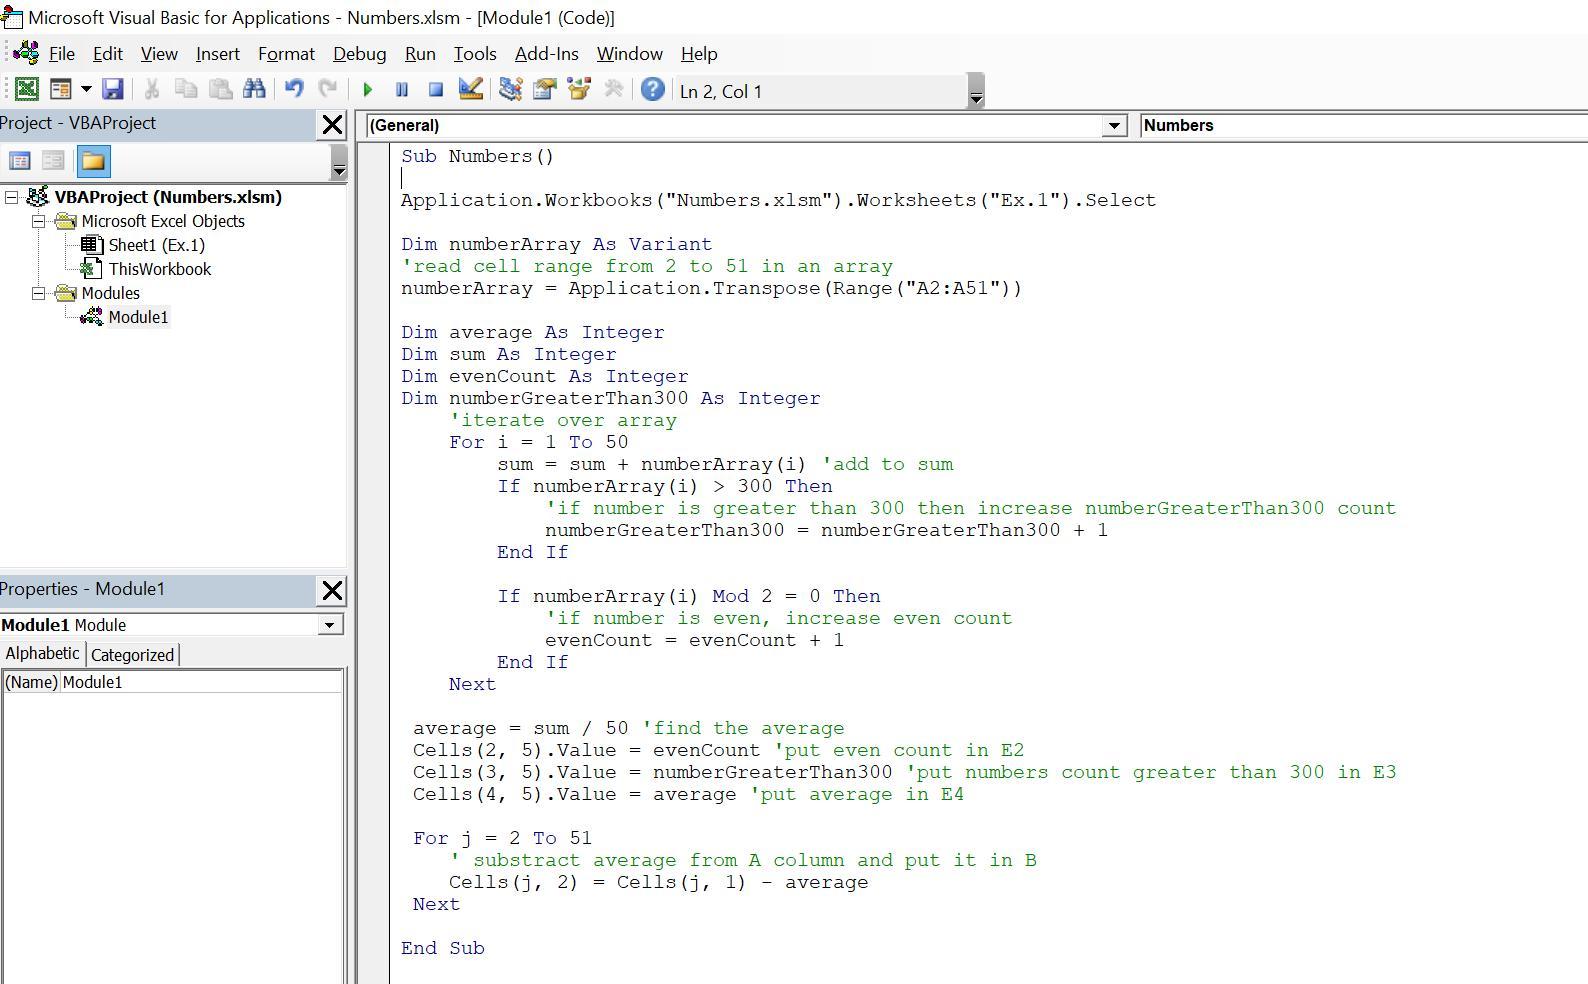Toggle Design Mode icon in toolbar

point(471,90)
